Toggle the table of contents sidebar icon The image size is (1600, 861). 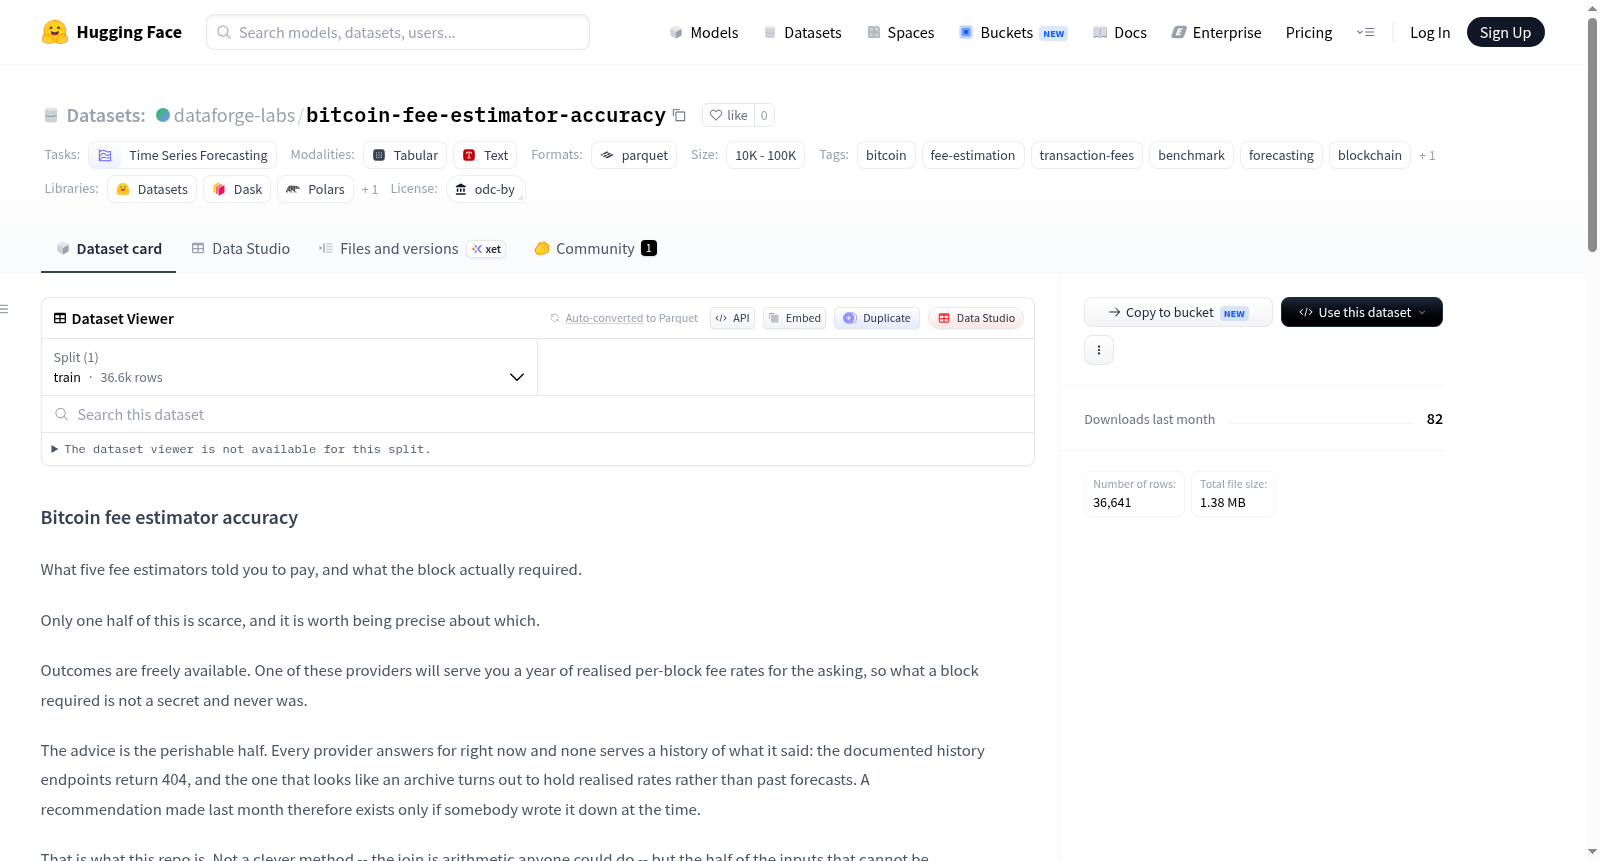pyautogui.click(x=4, y=309)
